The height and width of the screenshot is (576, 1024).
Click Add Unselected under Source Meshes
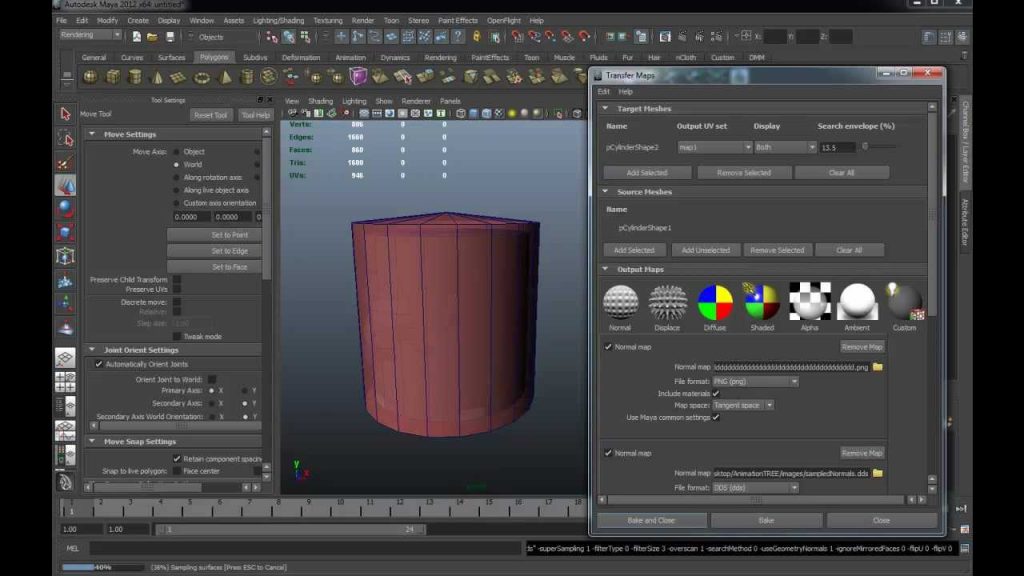(x=705, y=250)
